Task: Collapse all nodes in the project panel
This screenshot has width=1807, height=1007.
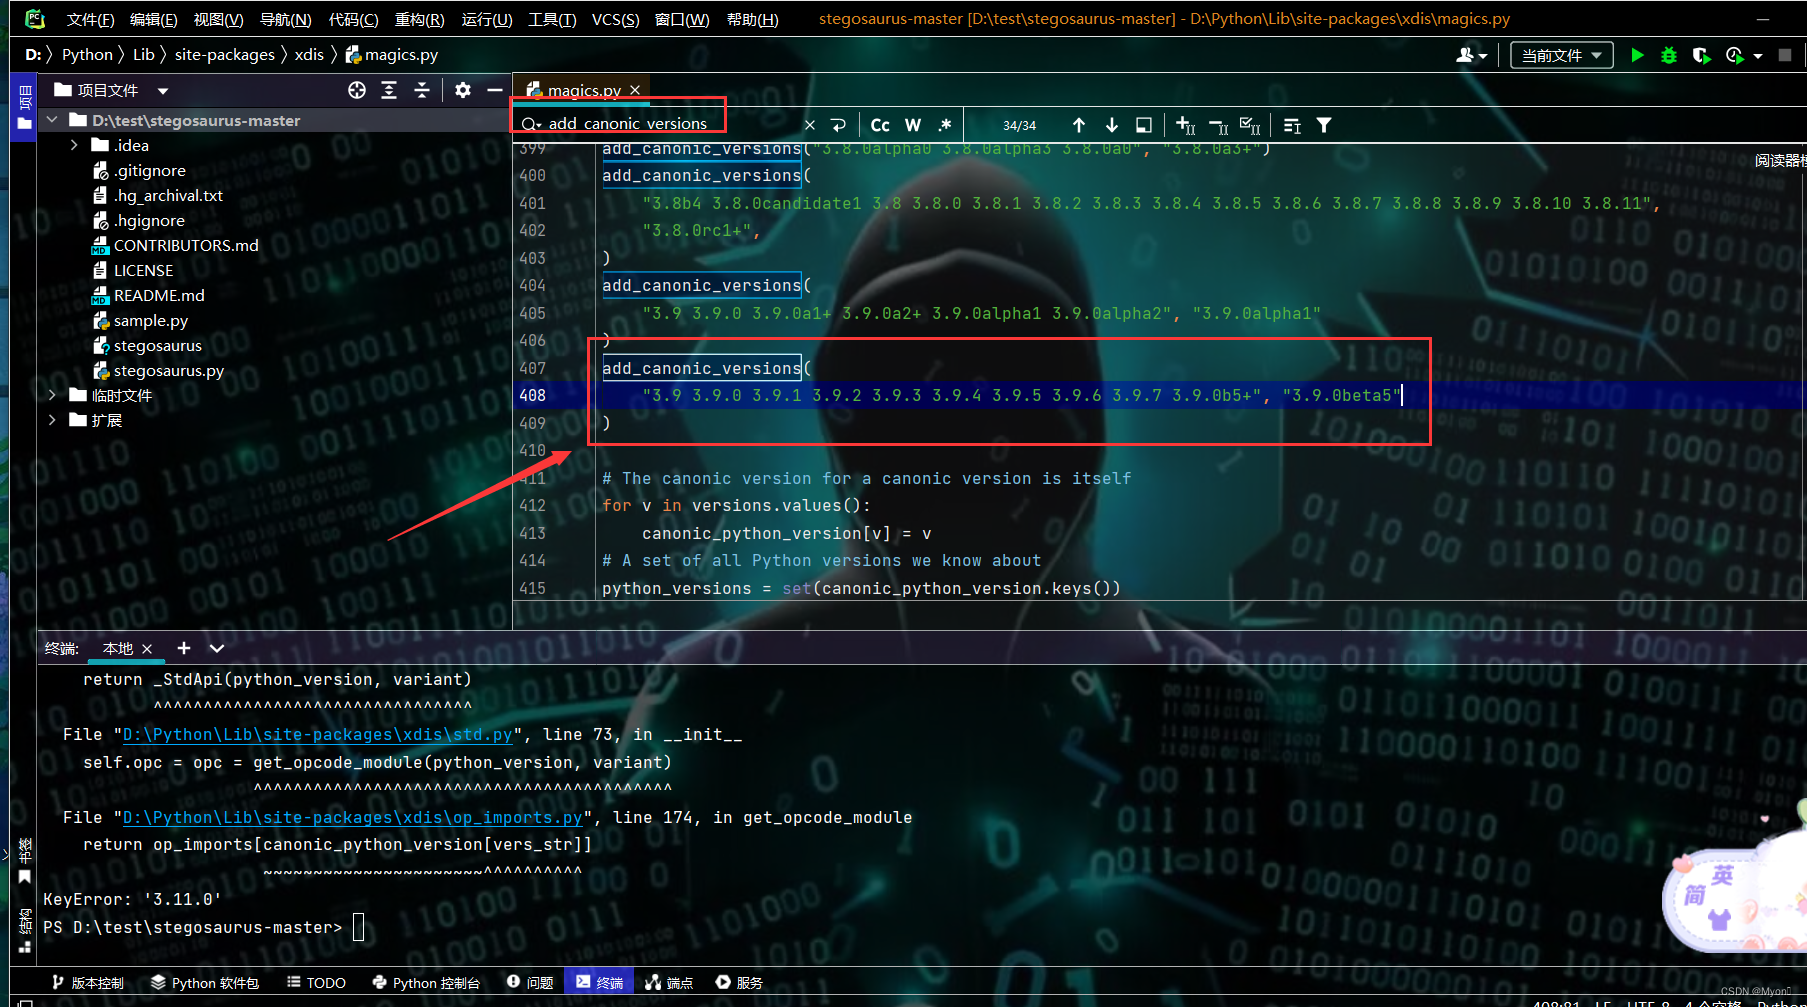Action: point(422,90)
